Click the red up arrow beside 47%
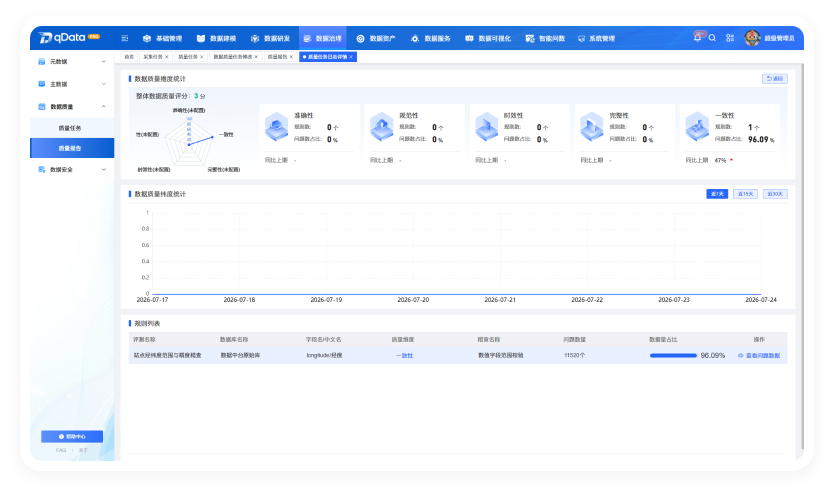 coord(732,160)
